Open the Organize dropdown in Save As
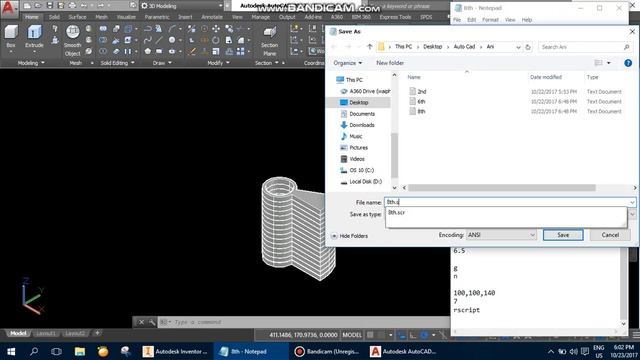The image size is (640, 360). [347, 63]
